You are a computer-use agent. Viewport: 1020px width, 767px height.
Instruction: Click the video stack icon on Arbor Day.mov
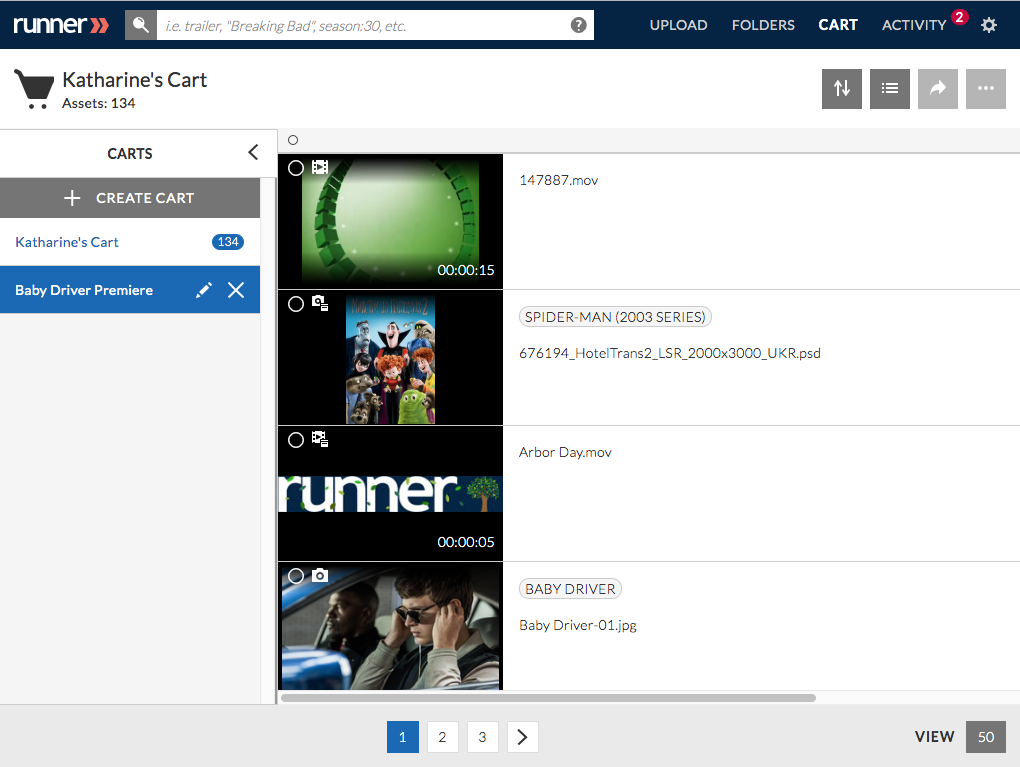[x=320, y=438]
